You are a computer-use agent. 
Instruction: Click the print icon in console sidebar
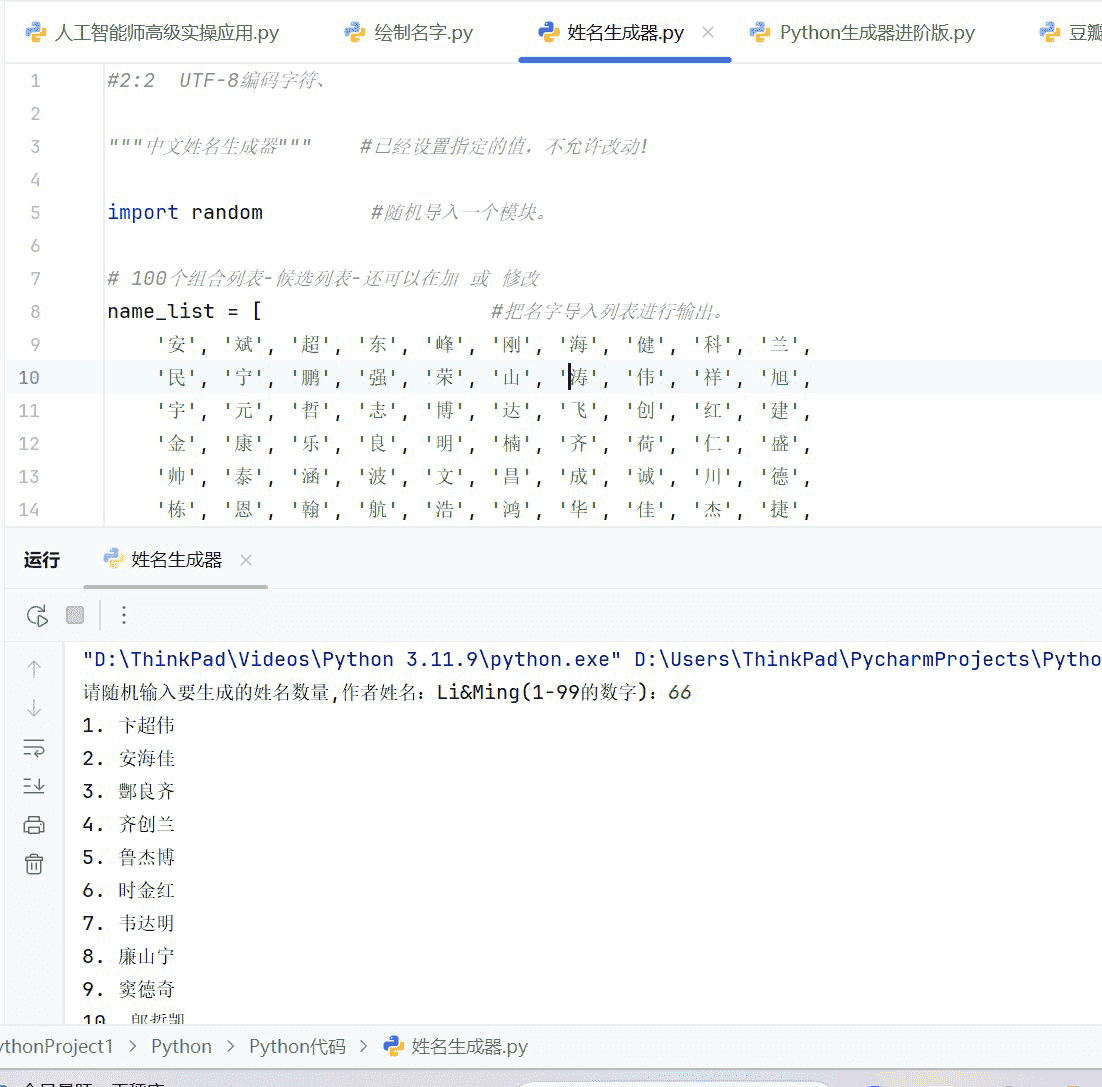(34, 825)
